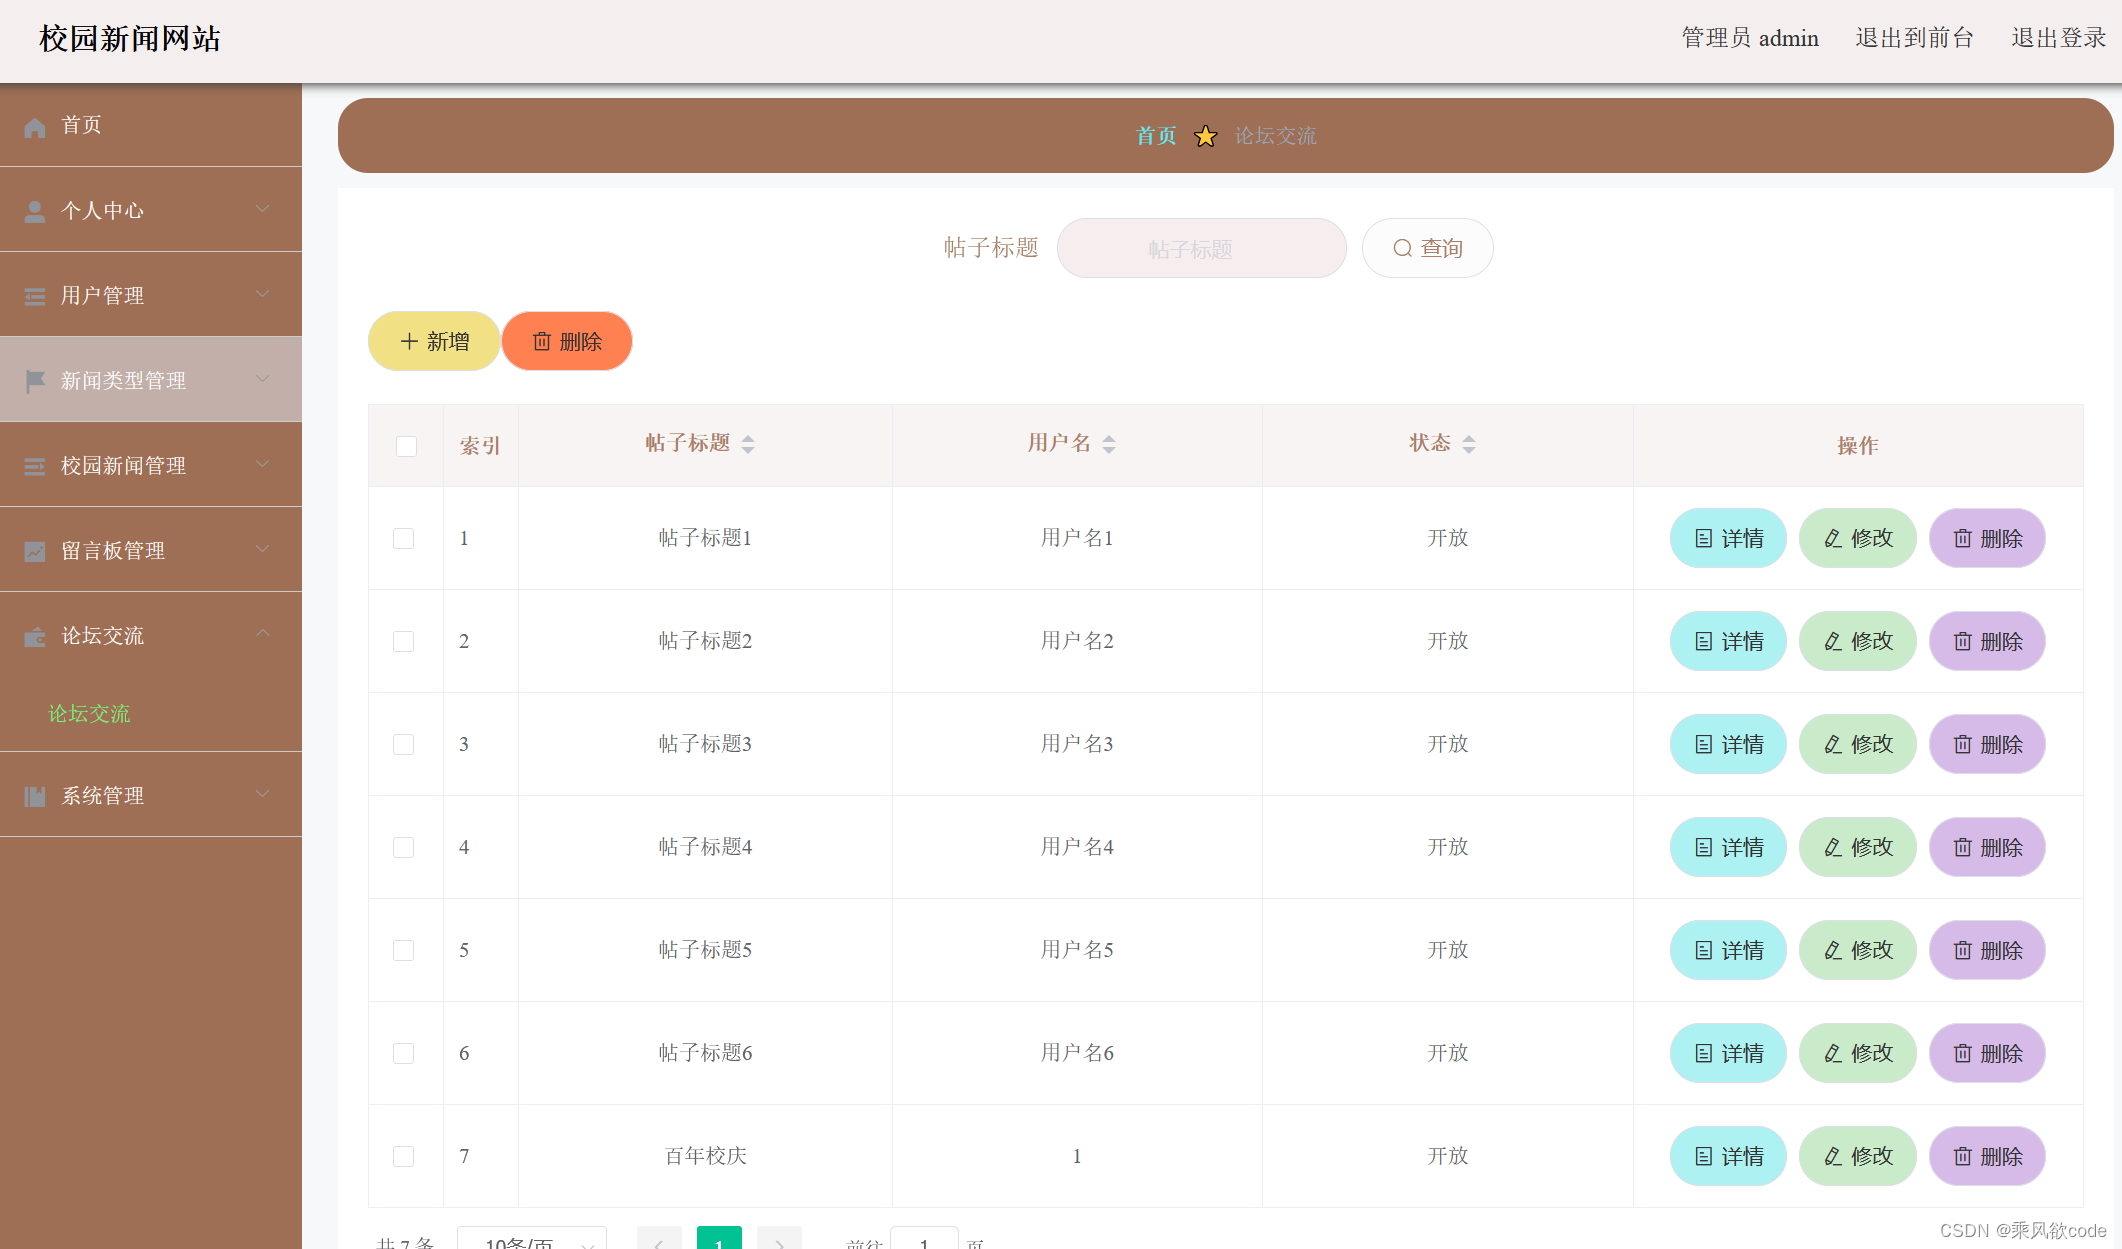The image size is (2122, 1249).
Task: Click the star icon in breadcrumb
Action: (1206, 136)
